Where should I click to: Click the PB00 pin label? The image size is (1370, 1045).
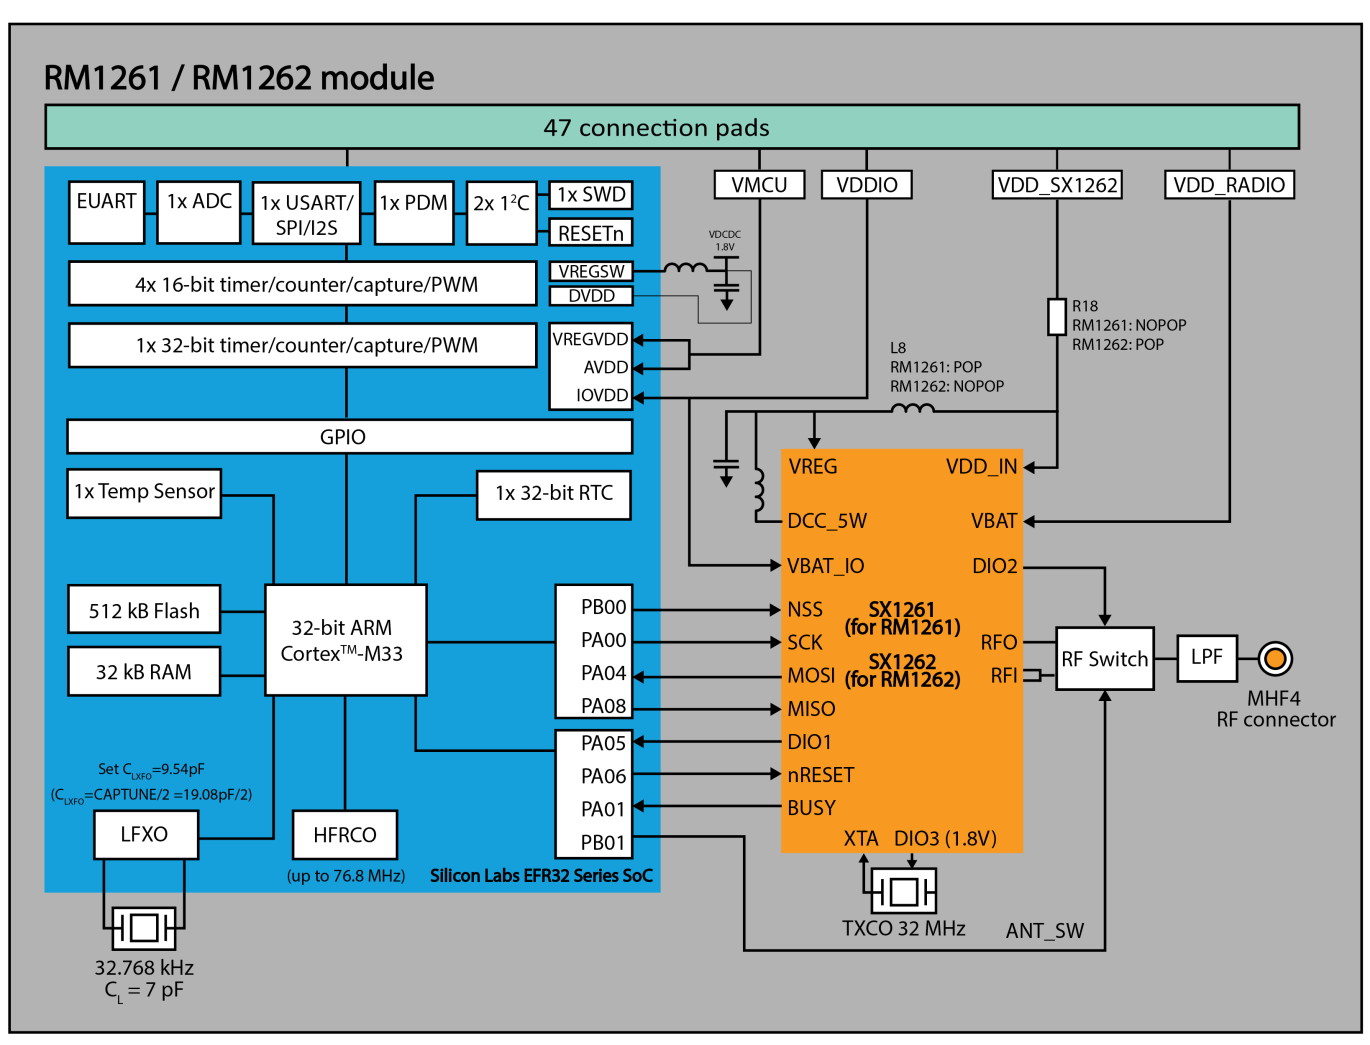pos(604,607)
